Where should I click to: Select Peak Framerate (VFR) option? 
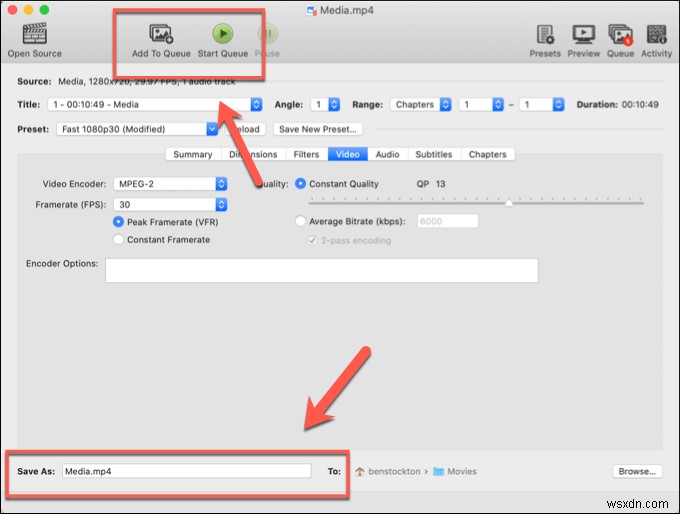click(x=118, y=222)
